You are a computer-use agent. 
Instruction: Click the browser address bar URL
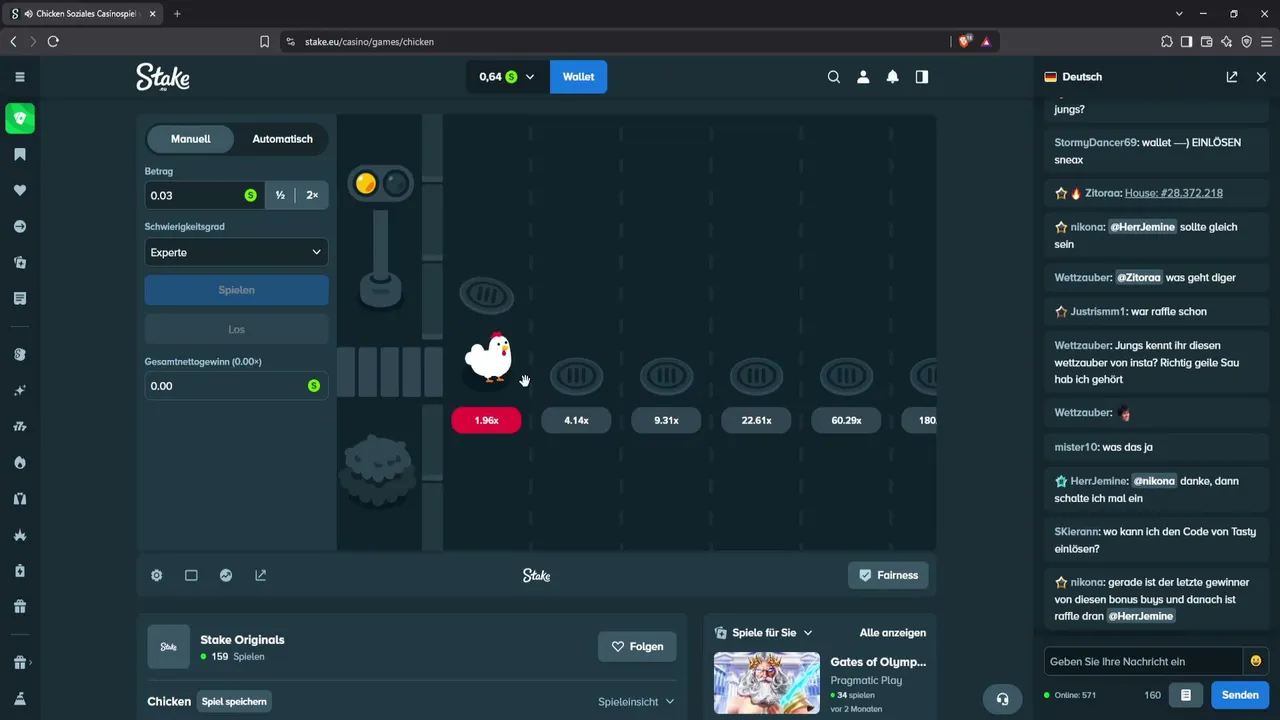click(369, 42)
